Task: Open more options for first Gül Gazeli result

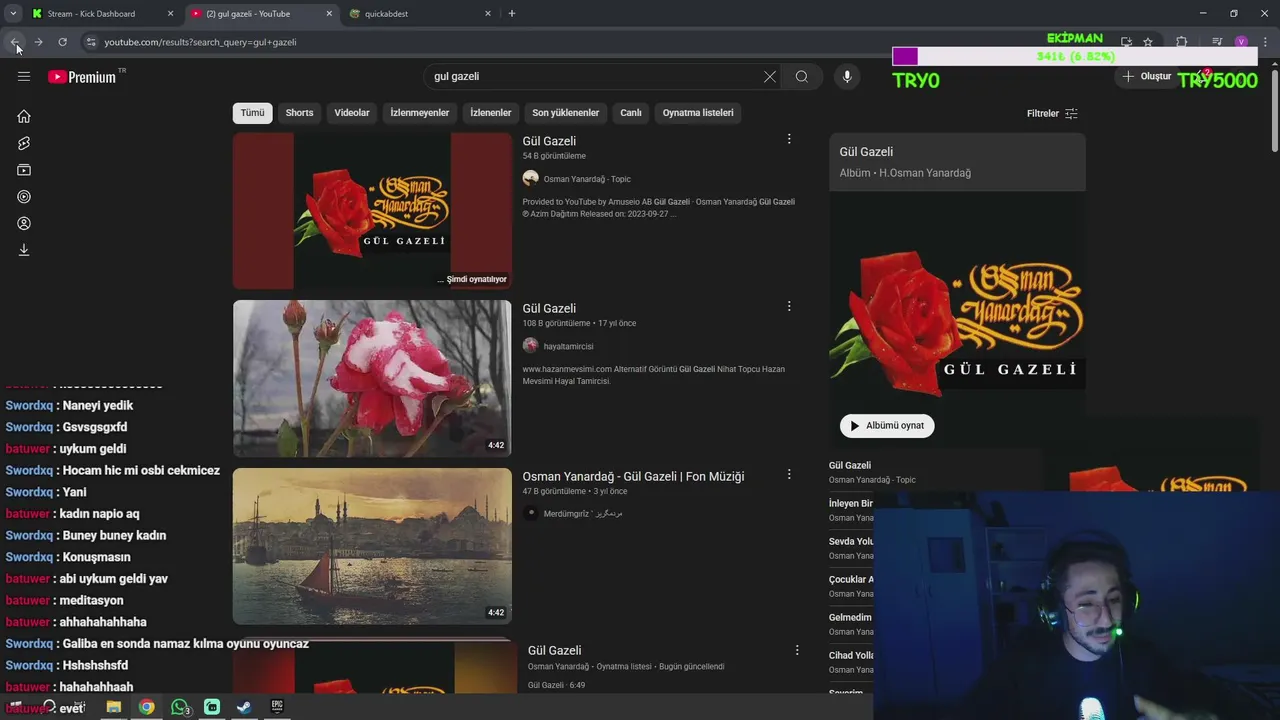Action: point(789,139)
